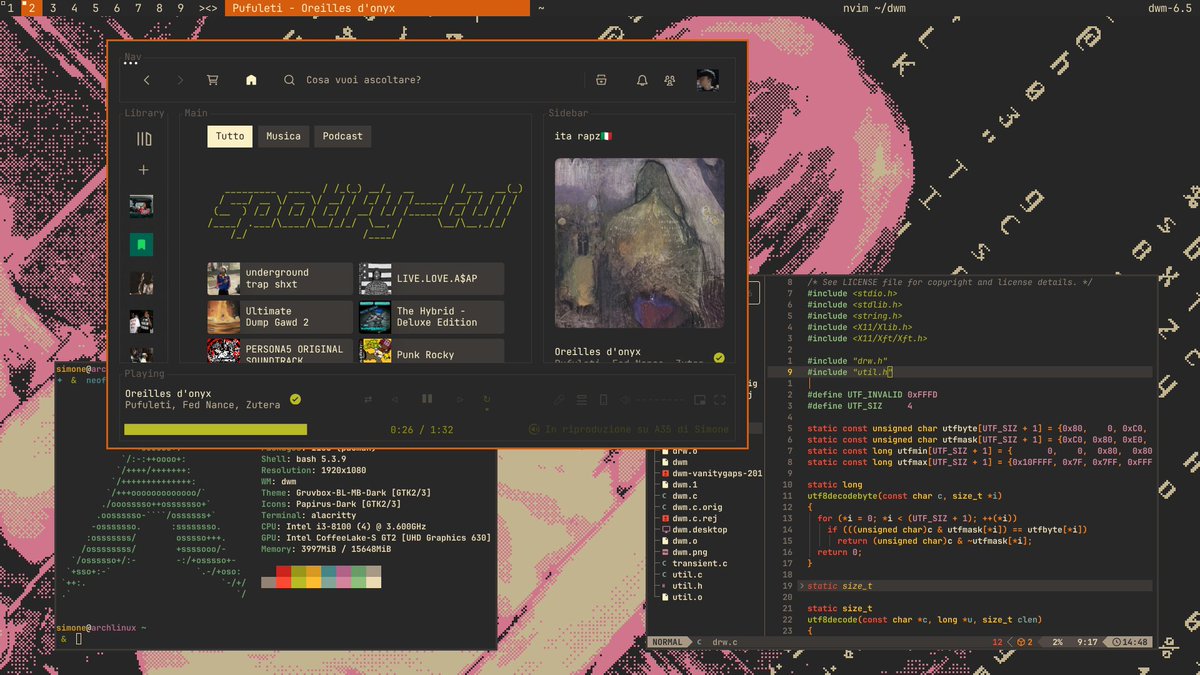Select the Podcast filter tab
The width and height of the screenshot is (1200, 675).
(343, 136)
